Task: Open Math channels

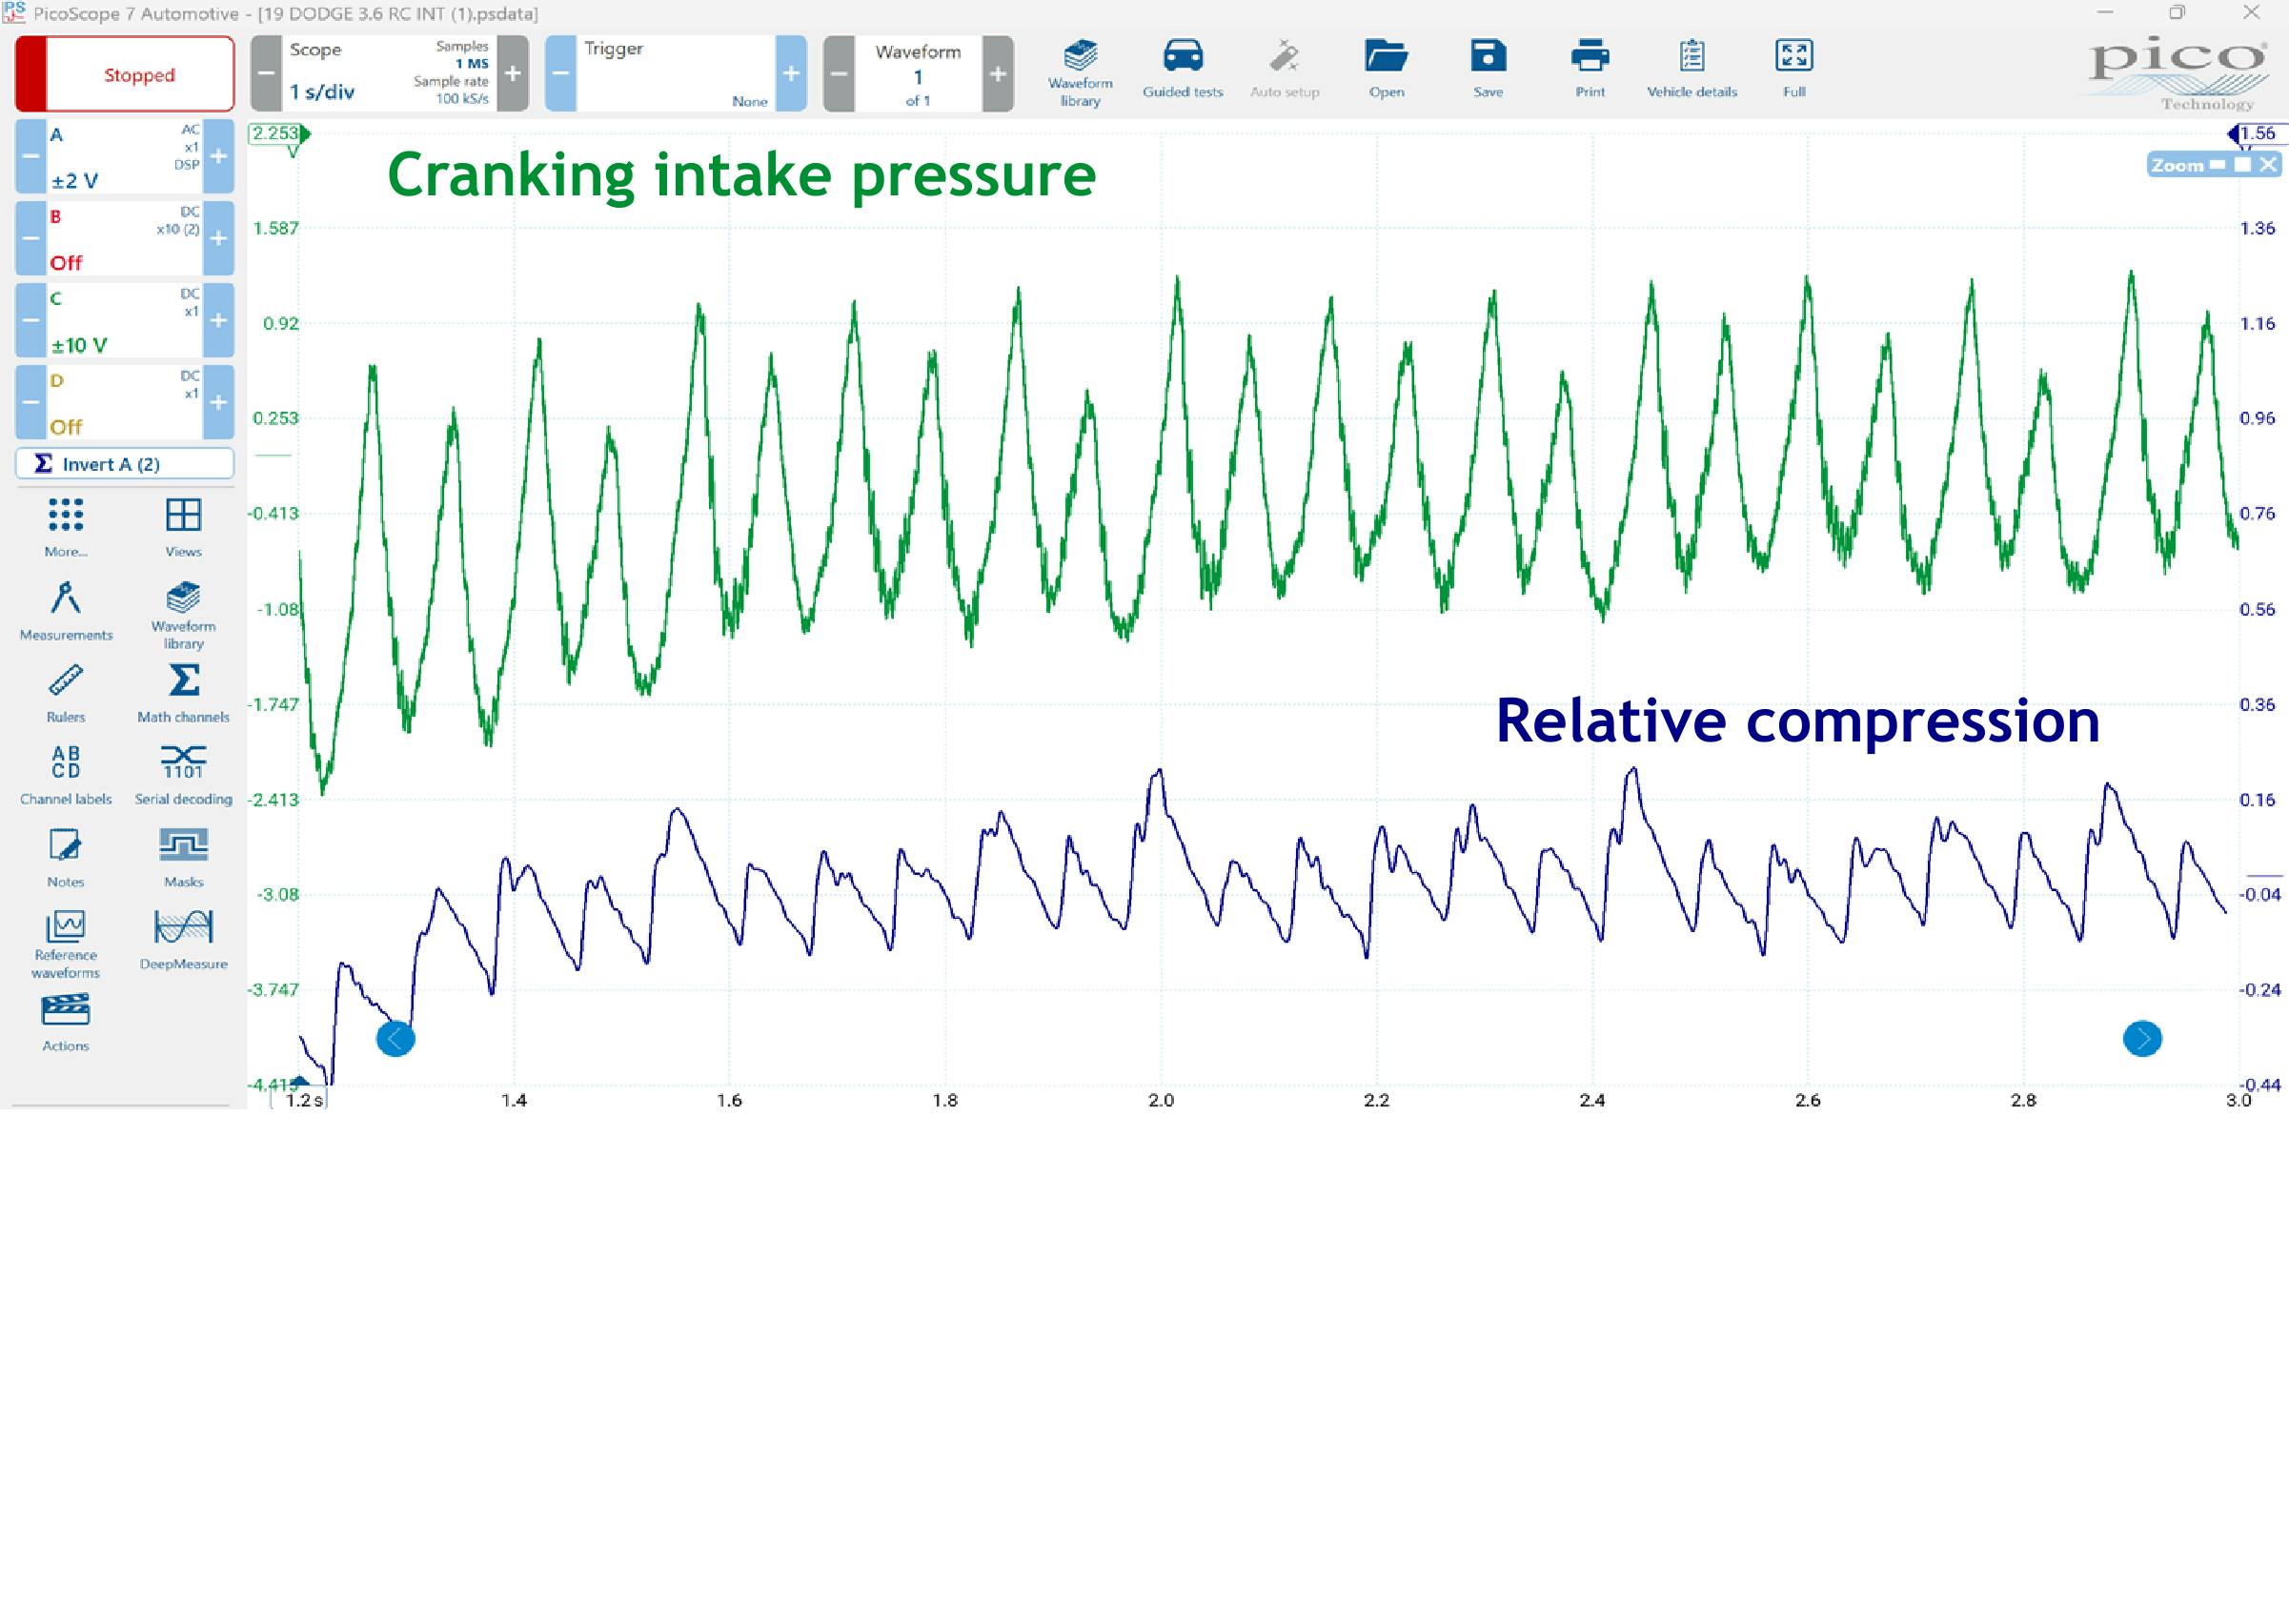Action: tap(182, 692)
